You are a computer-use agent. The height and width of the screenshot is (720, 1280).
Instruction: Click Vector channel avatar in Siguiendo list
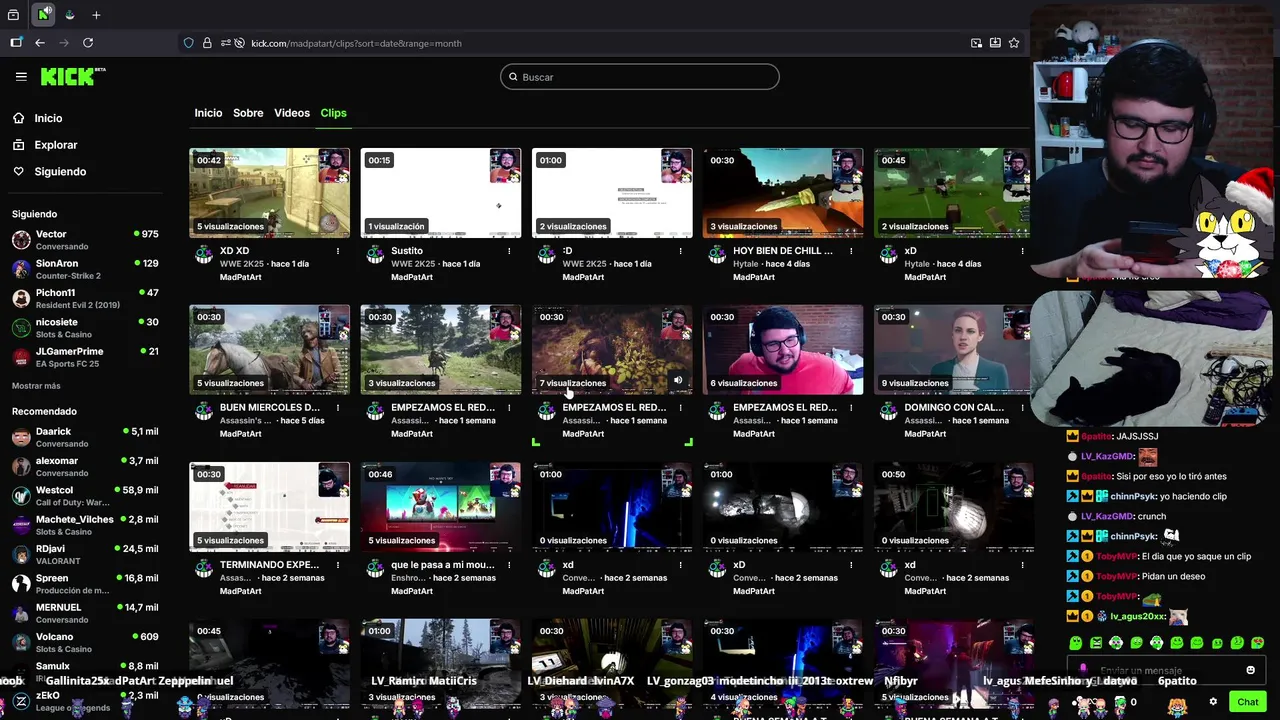[21, 240]
